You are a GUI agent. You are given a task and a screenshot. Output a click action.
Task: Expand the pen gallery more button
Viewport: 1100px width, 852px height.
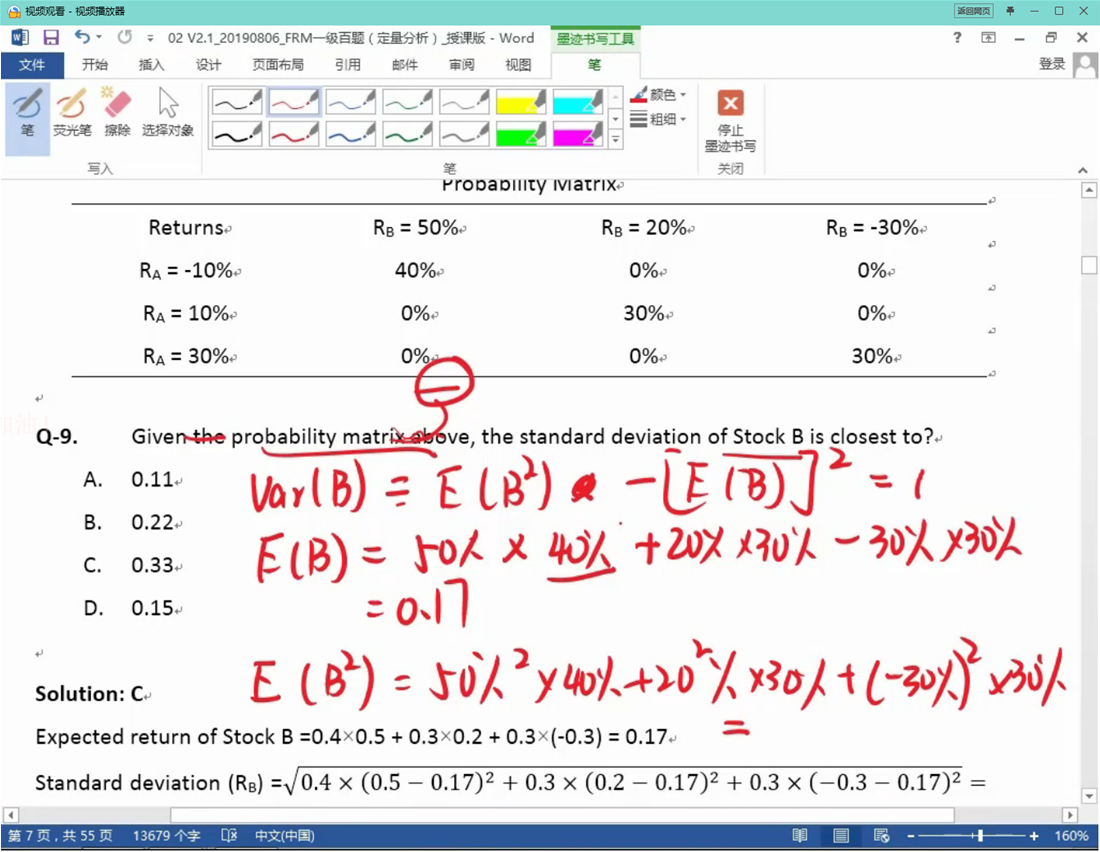[615, 141]
